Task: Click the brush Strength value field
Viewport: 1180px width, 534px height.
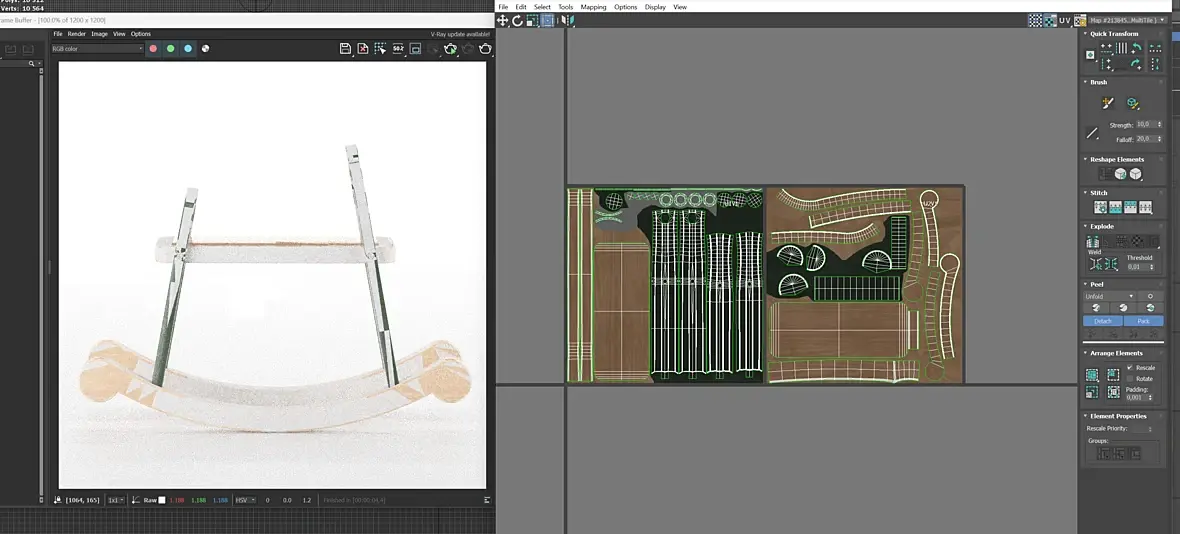Action: click(x=1144, y=125)
